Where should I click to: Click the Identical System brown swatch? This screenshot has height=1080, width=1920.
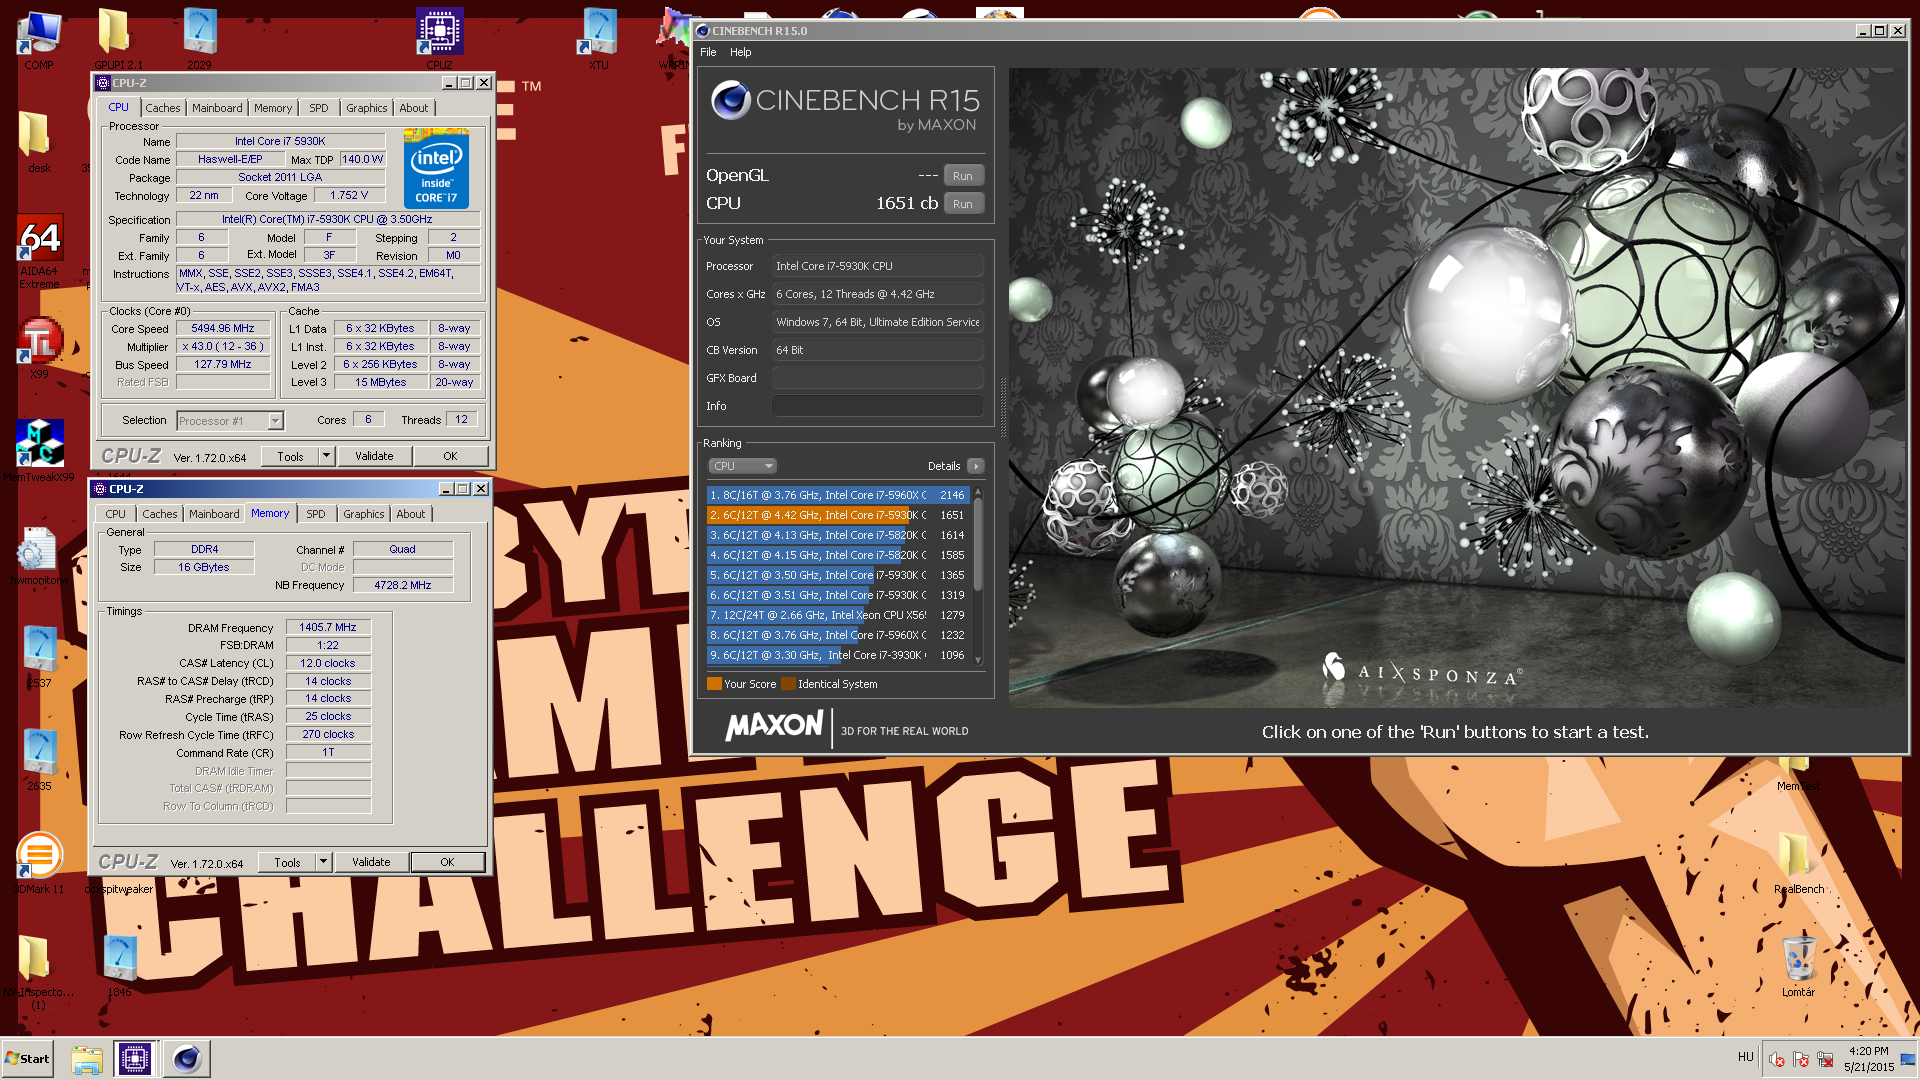(788, 684)
